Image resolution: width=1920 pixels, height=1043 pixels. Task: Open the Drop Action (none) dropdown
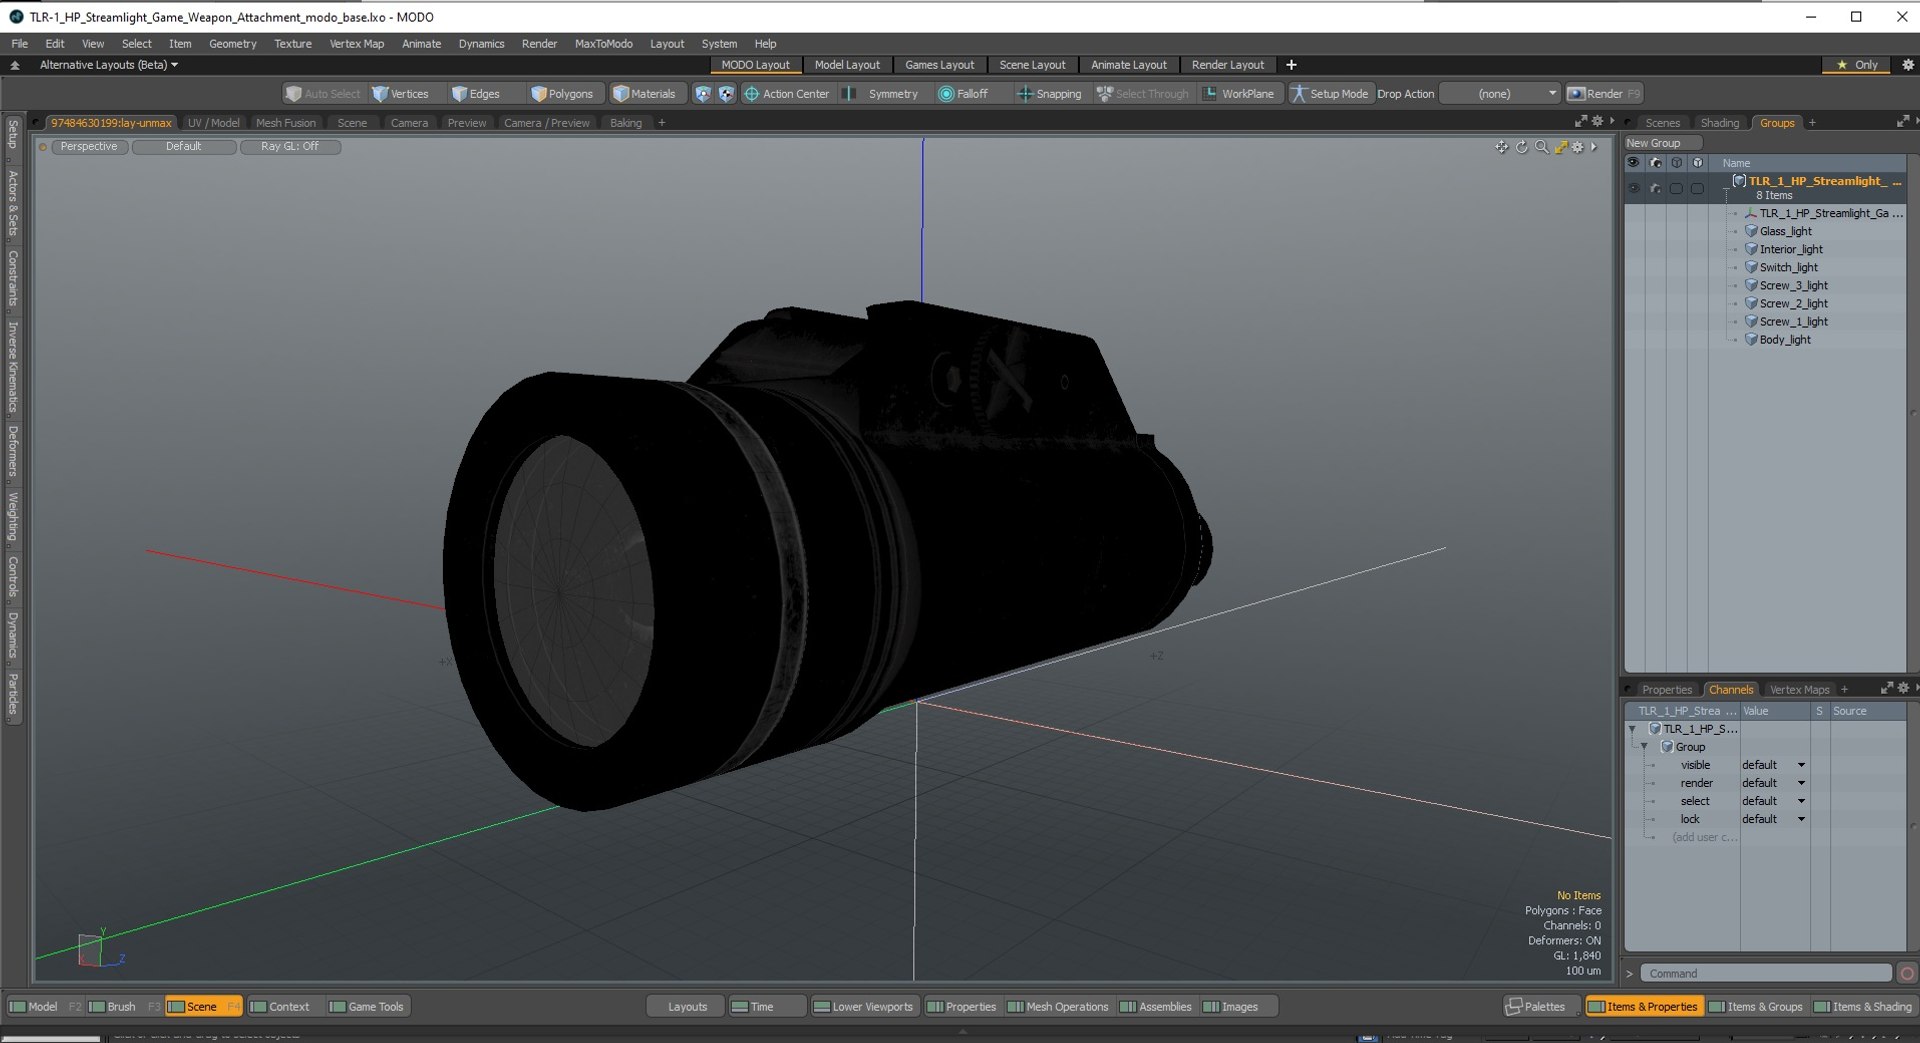pyautogui.click(x=1501, y=93)
